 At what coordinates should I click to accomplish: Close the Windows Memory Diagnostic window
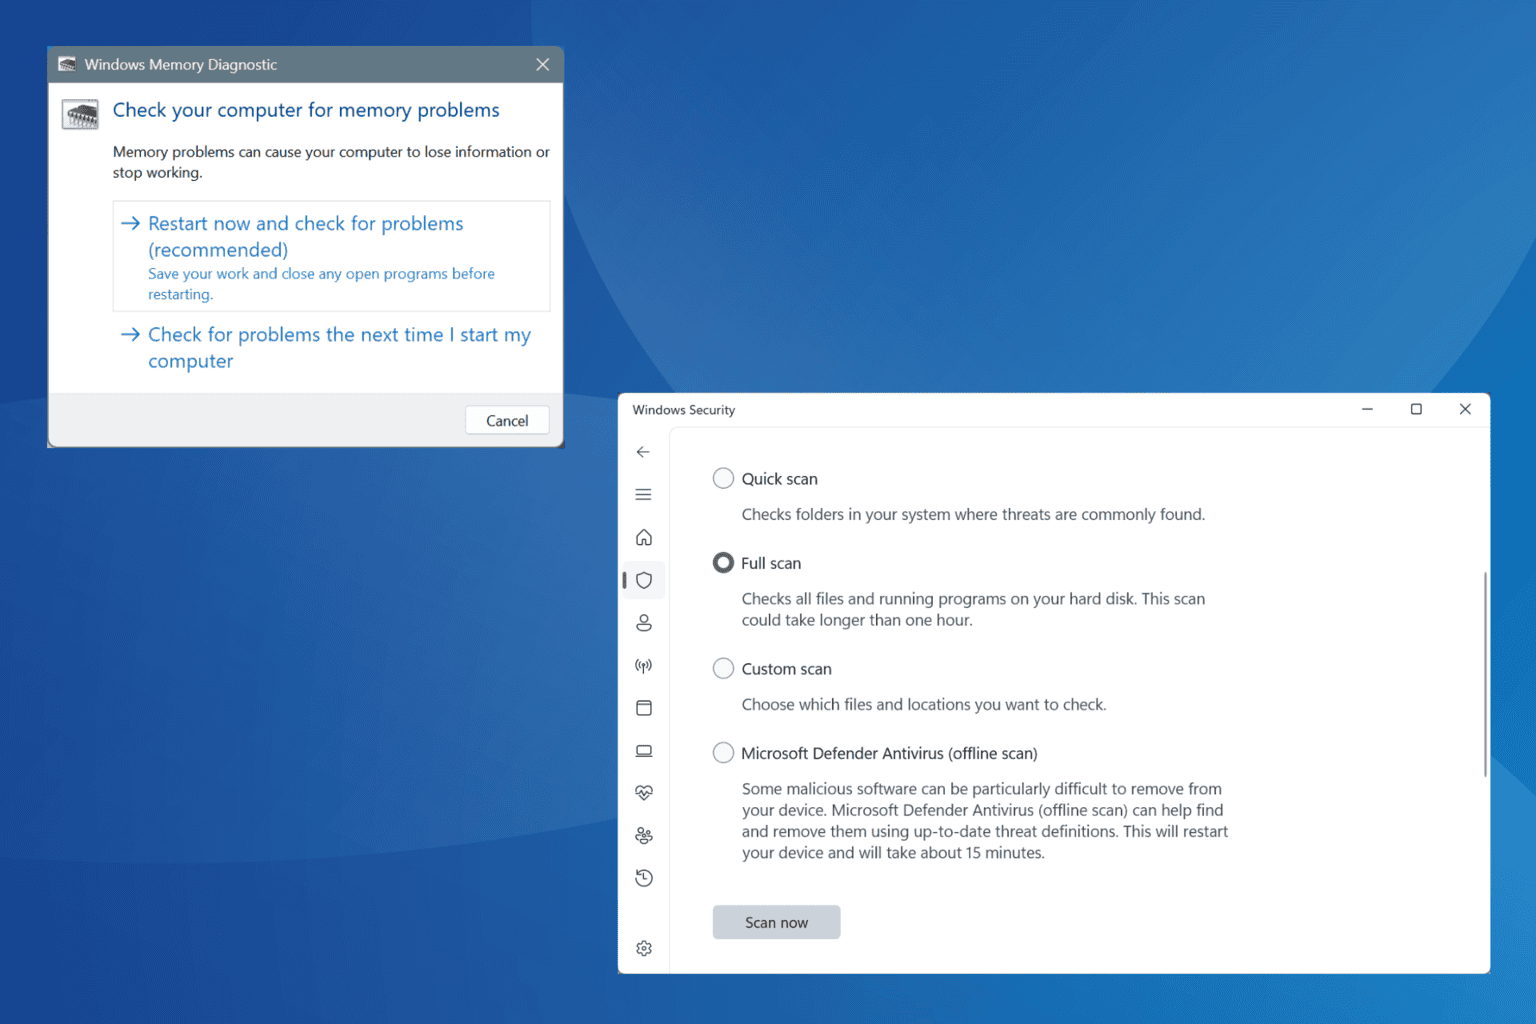point(542,64)
